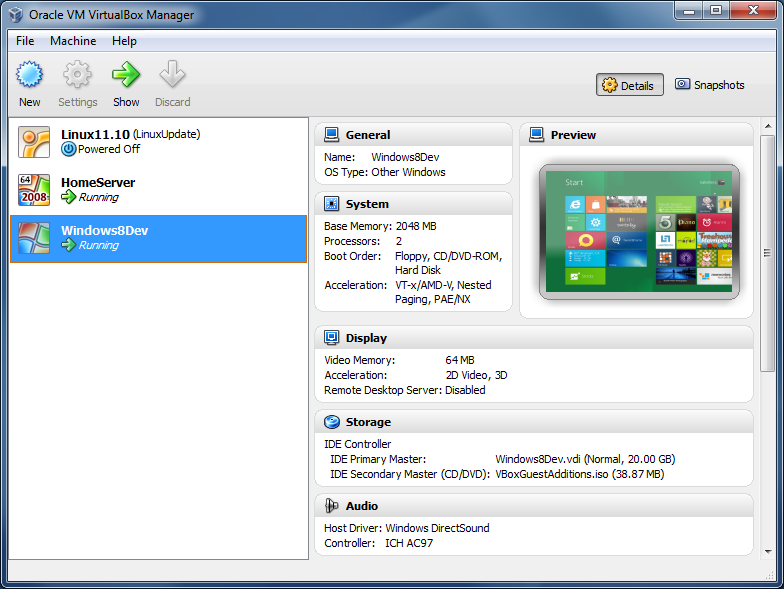Click the running arrow icon under Windows8Dev
784x589 pixels.
(68, 245)
